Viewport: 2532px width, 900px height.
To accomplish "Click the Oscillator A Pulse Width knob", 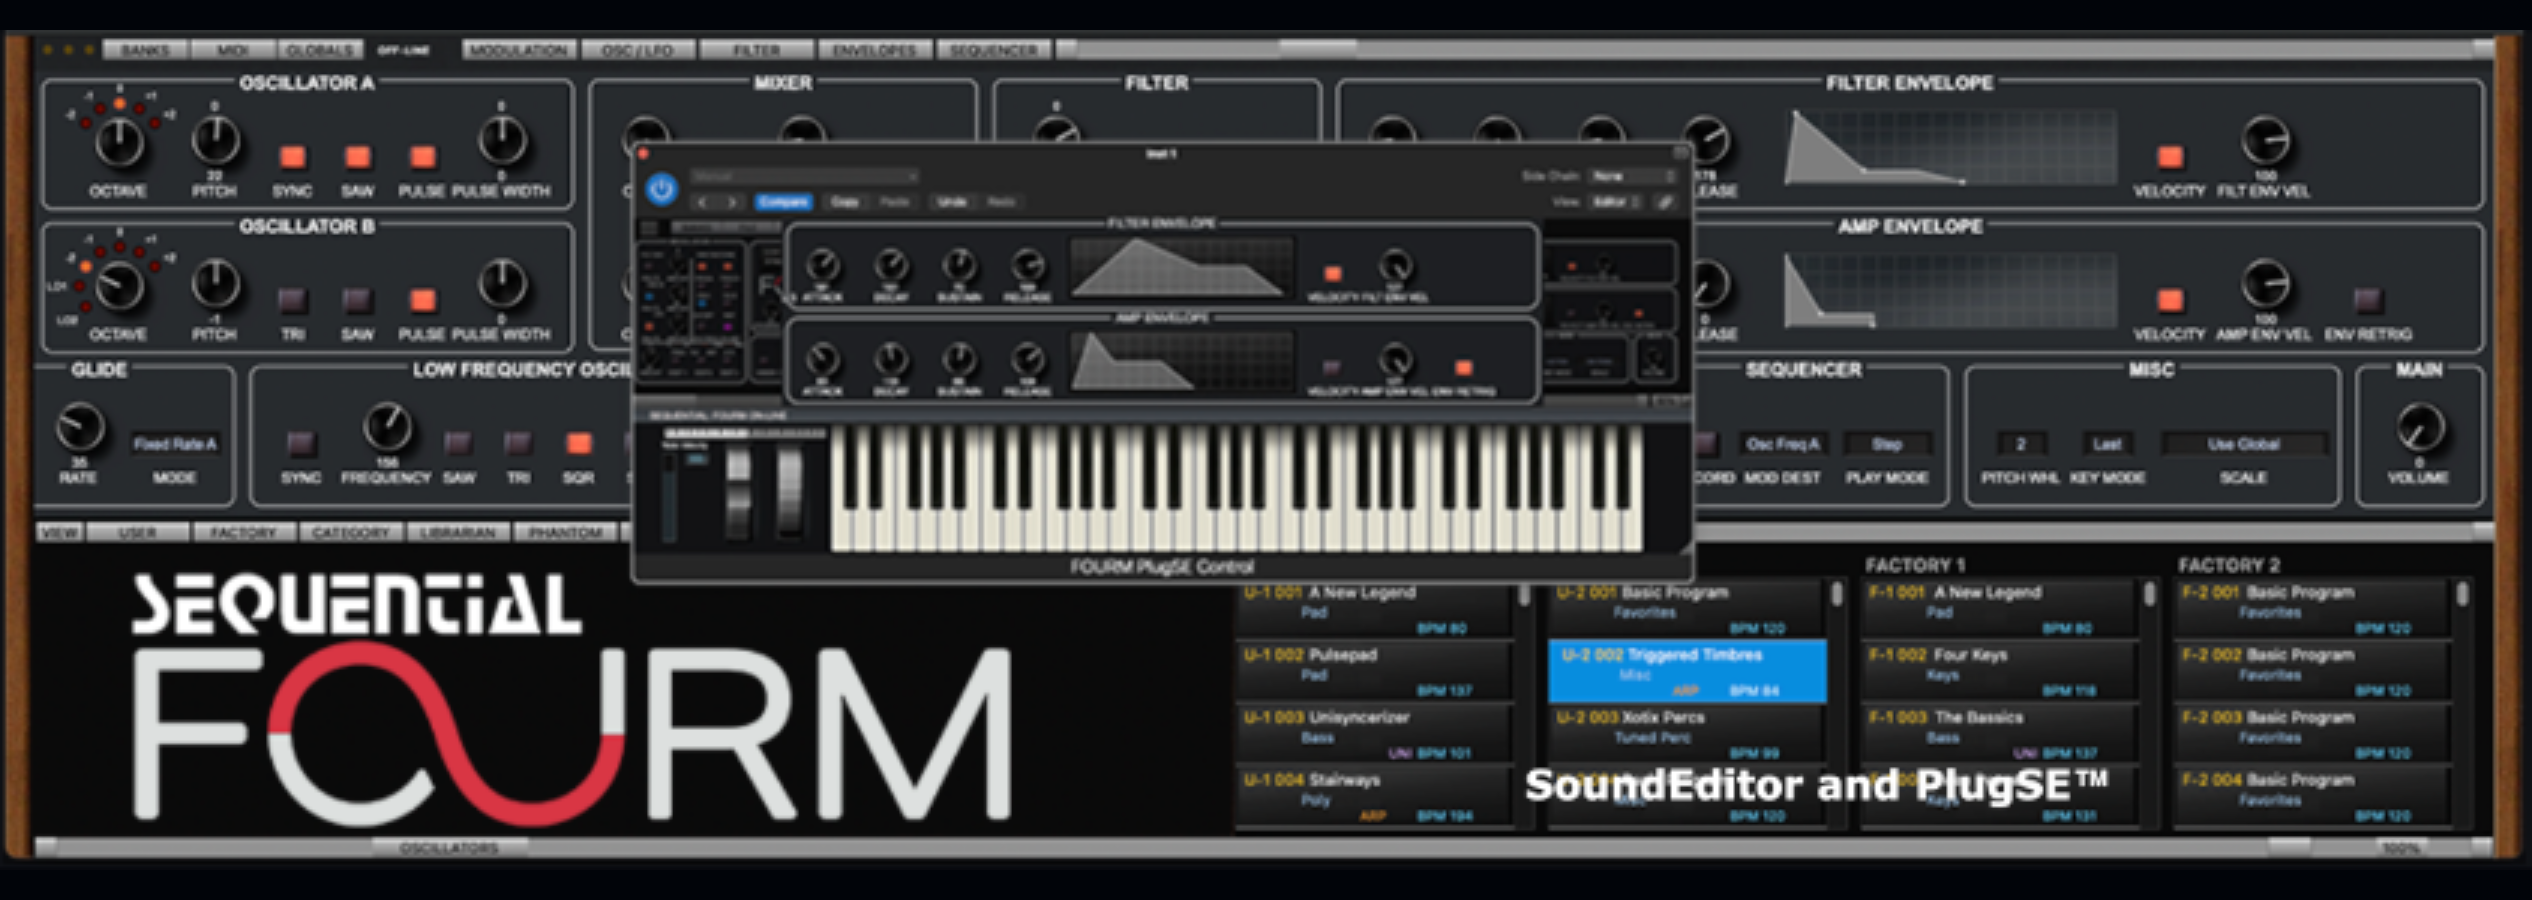I will click(x=502, y=140).
